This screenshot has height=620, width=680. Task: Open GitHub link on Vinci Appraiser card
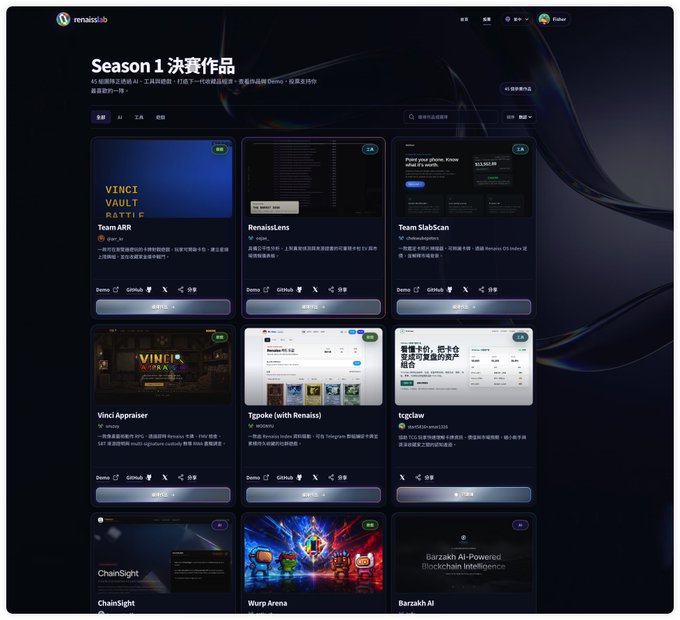pyautogui.click(x=139, y=477)
